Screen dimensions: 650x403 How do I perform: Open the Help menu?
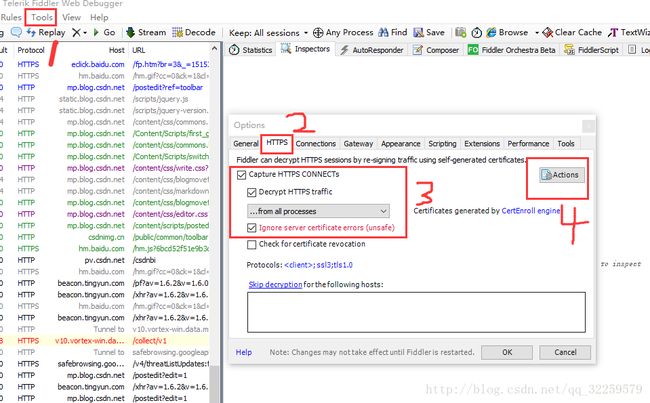click(99, 17)
